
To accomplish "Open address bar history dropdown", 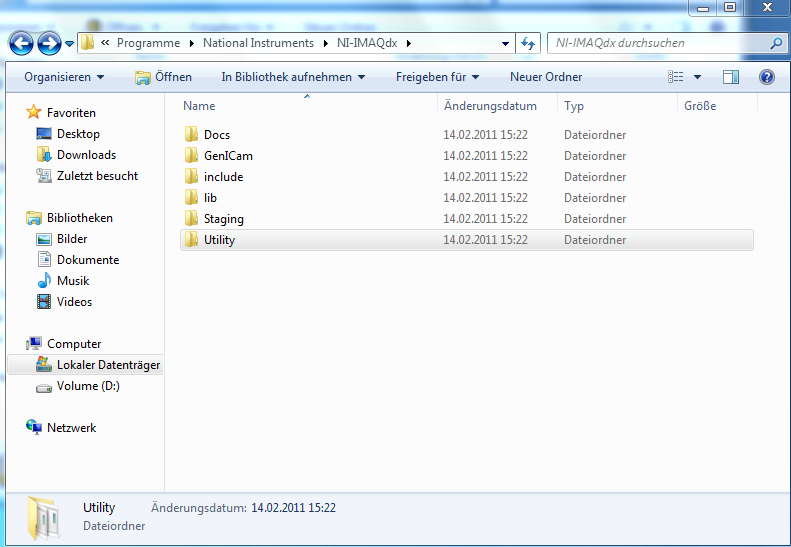I will click(505, 43).
